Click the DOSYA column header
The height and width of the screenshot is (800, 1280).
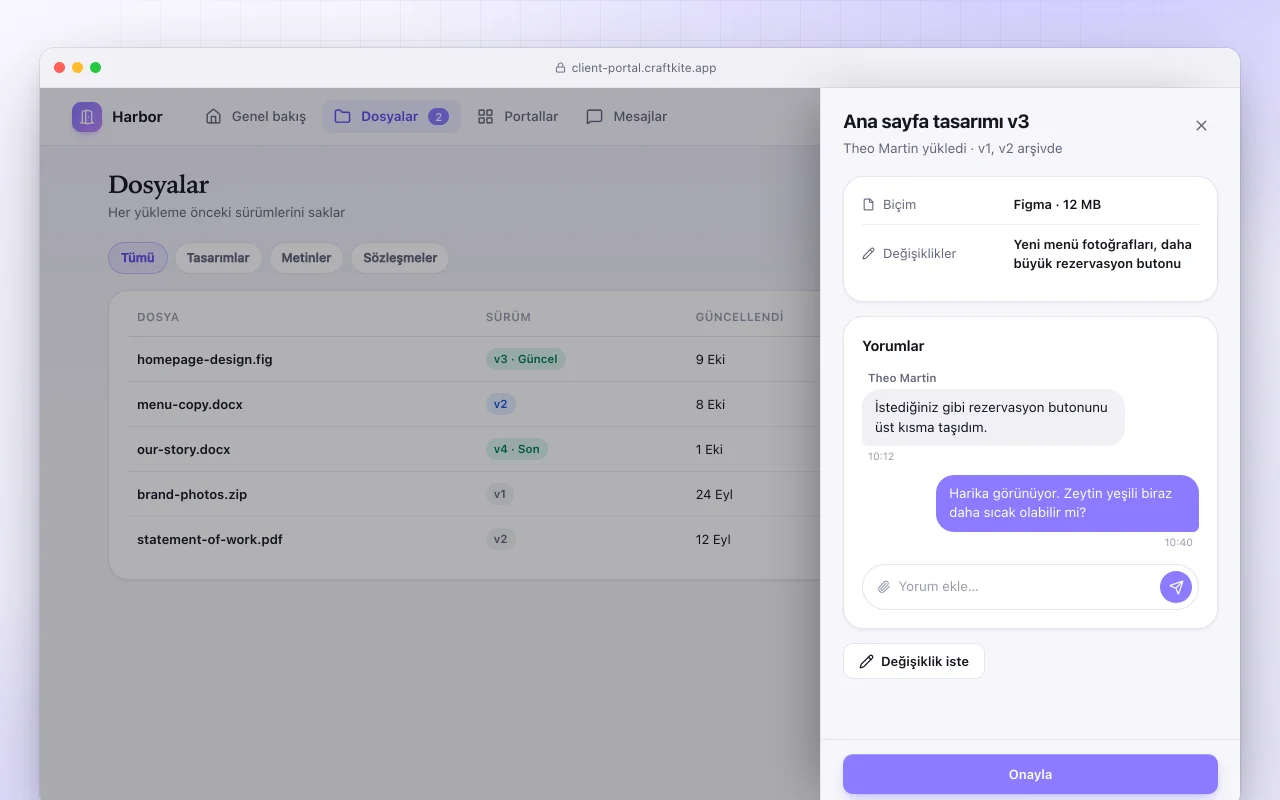tap(158, 317)
